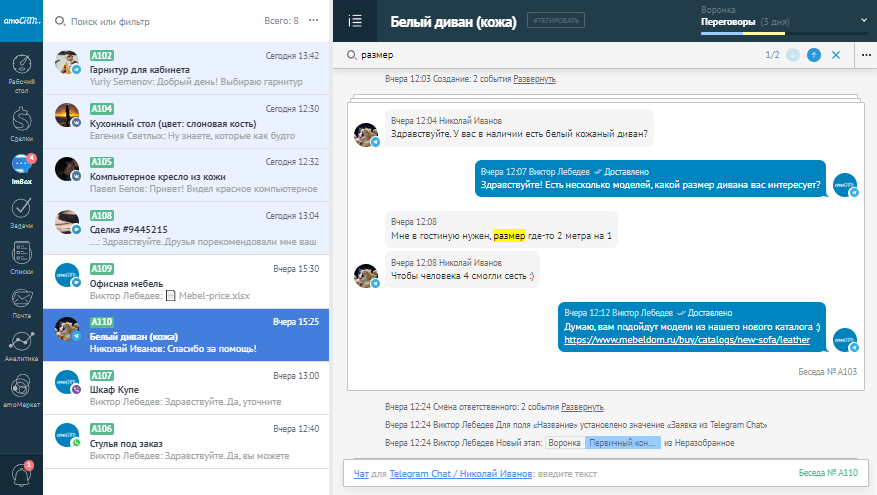Screen dimensions: 877x495
Task: Open conversation list three-dot menu
Action: pos(314,20)
